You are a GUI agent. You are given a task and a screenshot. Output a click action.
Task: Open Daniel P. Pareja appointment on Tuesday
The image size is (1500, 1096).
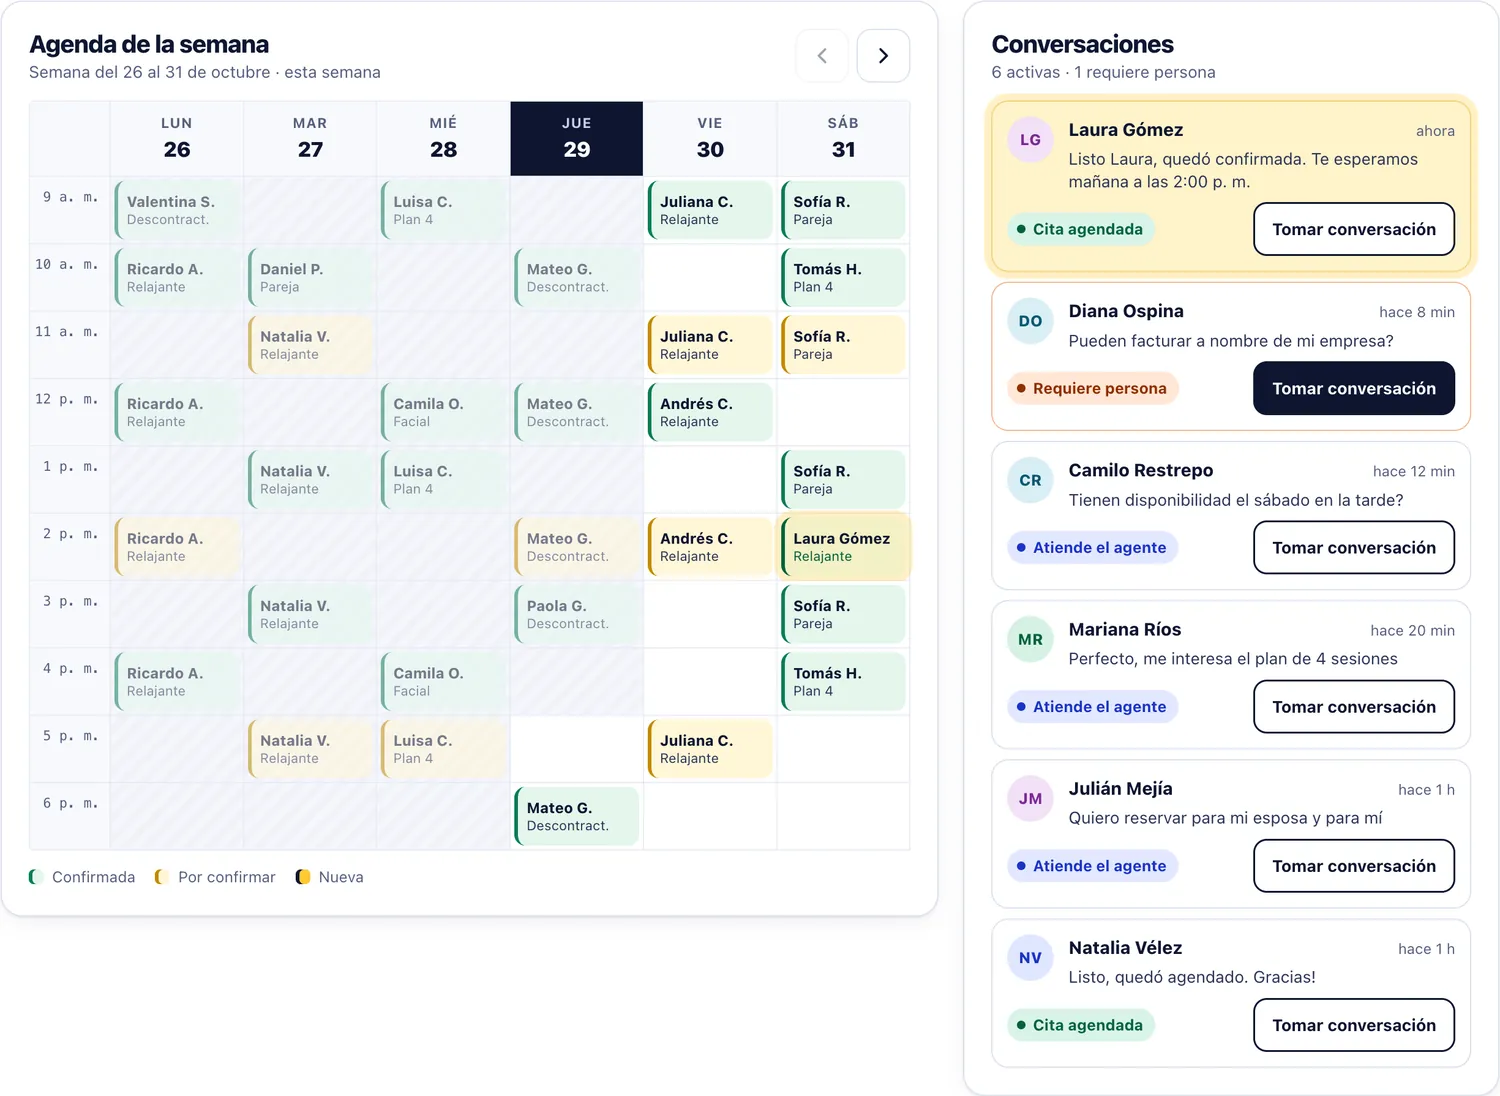(310, 277)
